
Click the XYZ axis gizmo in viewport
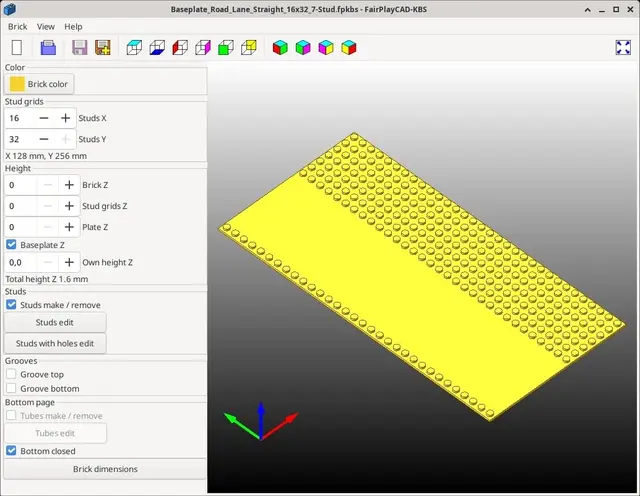261,421
